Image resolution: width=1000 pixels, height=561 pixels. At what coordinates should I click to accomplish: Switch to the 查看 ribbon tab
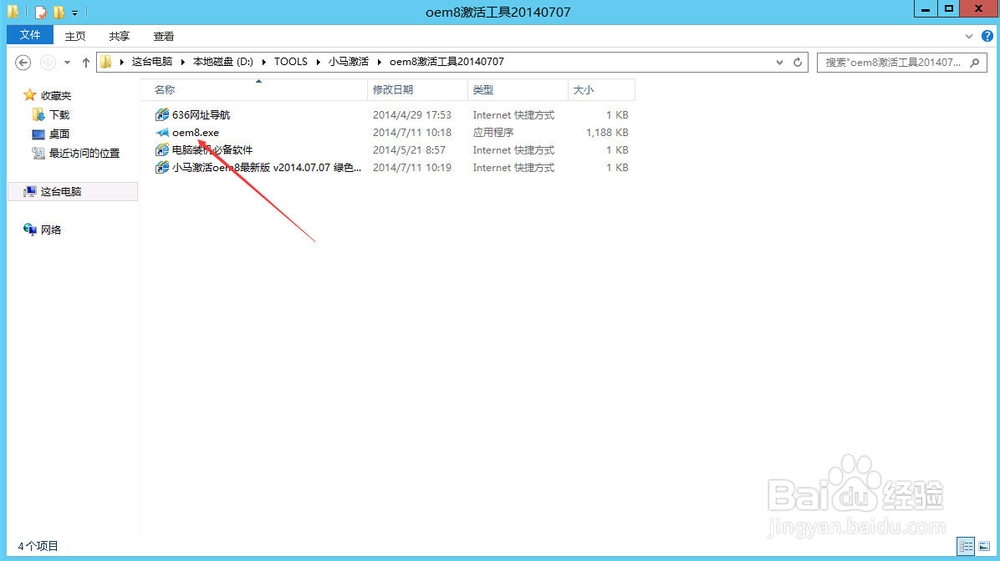pyautogui.click(x=164, y=36)
